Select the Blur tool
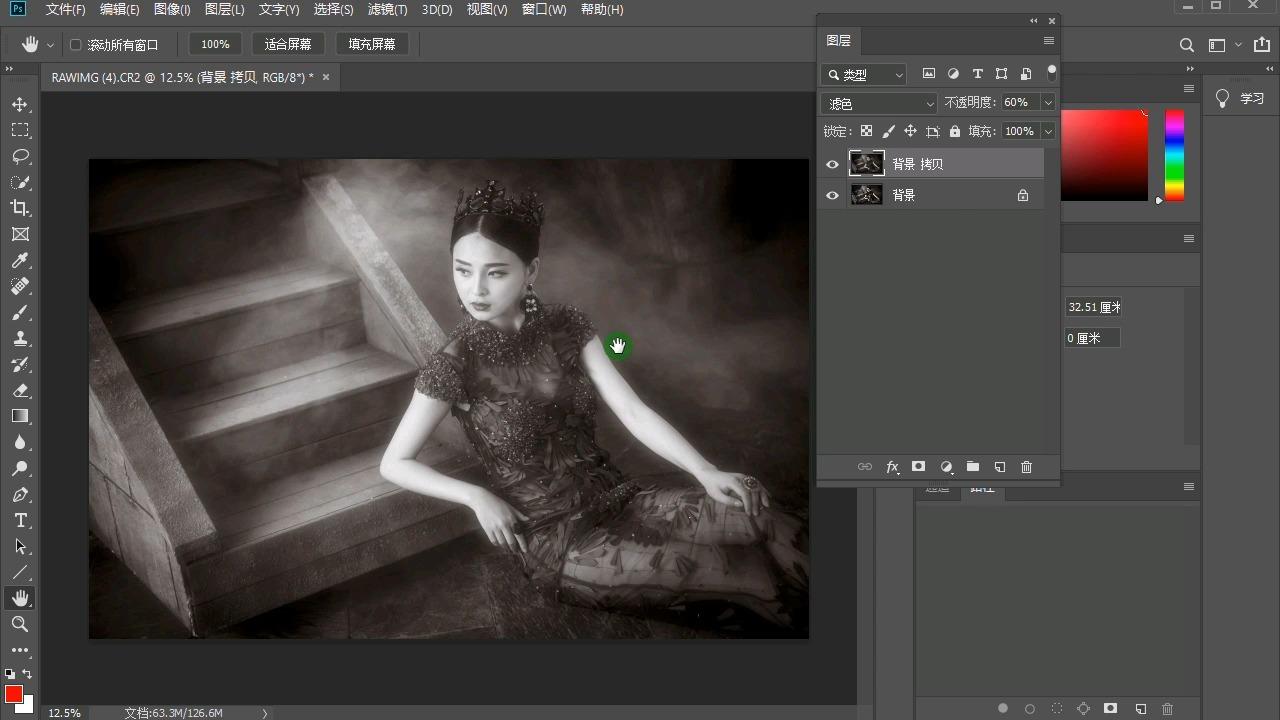This screenshot has height=720, width=1280. pos(20,442)
